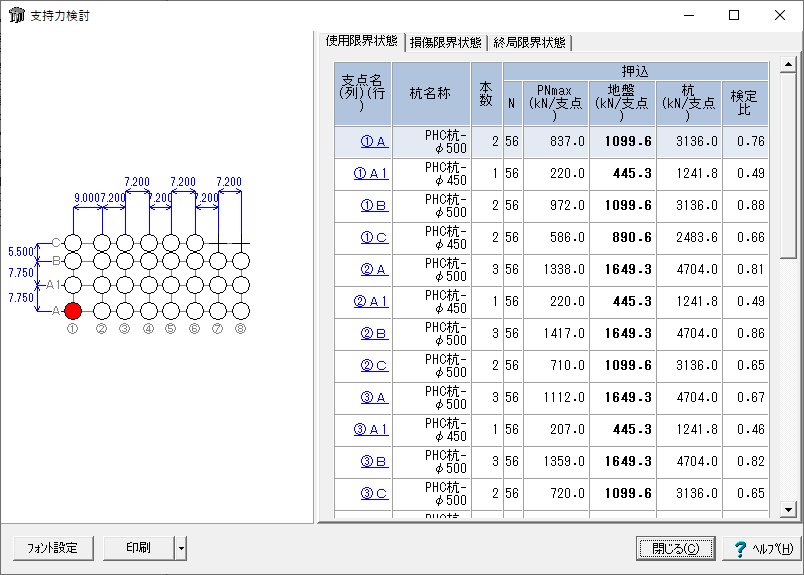Viewport: 804px width, 575px height.
Task: Open support point link ②C
Action: click(x=374, y=366)
